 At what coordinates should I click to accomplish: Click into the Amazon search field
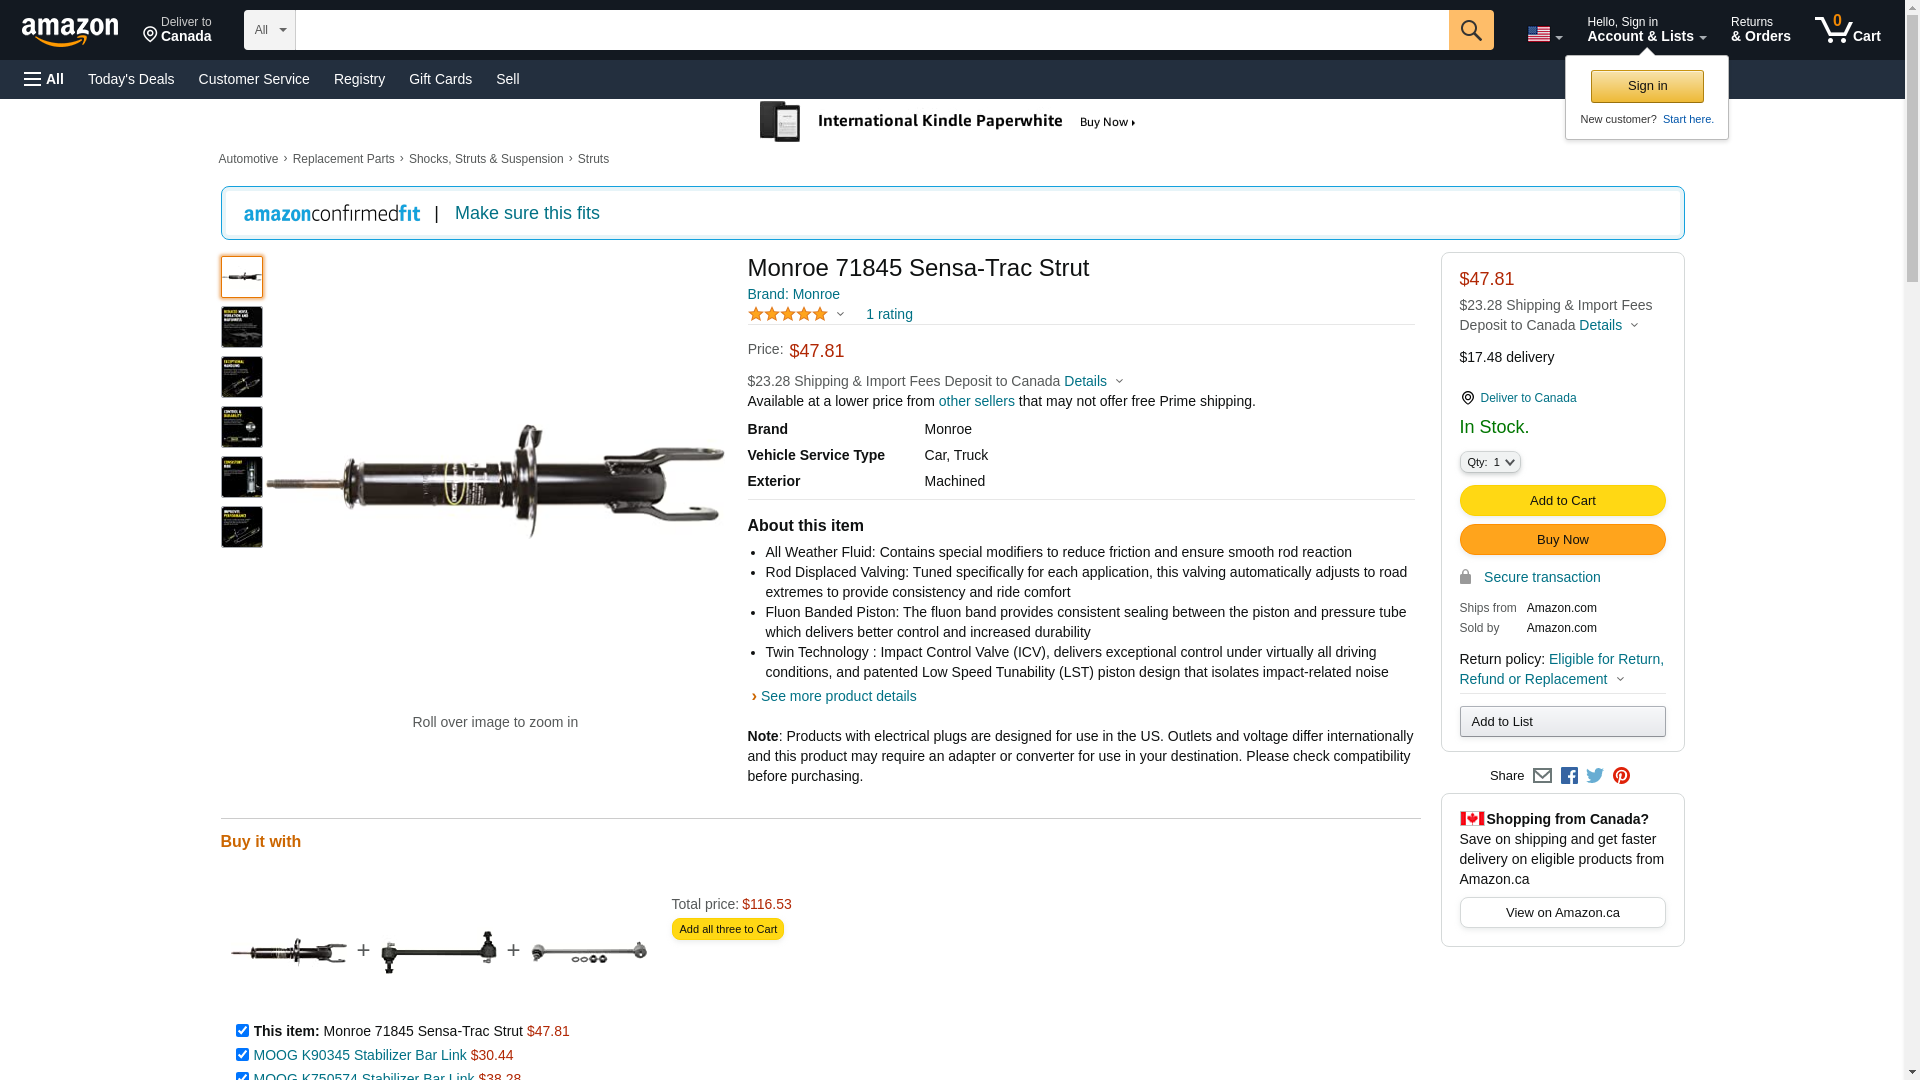pos(871,30)
